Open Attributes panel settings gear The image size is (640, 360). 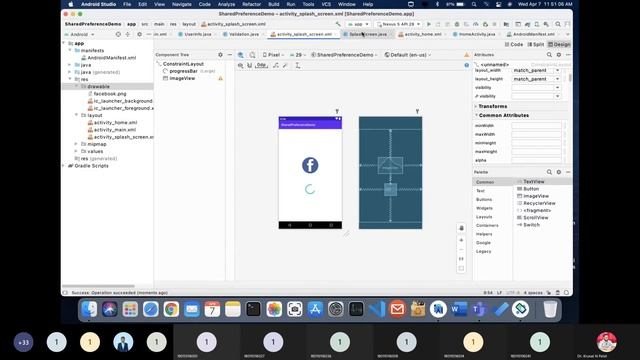coord(559,55)
